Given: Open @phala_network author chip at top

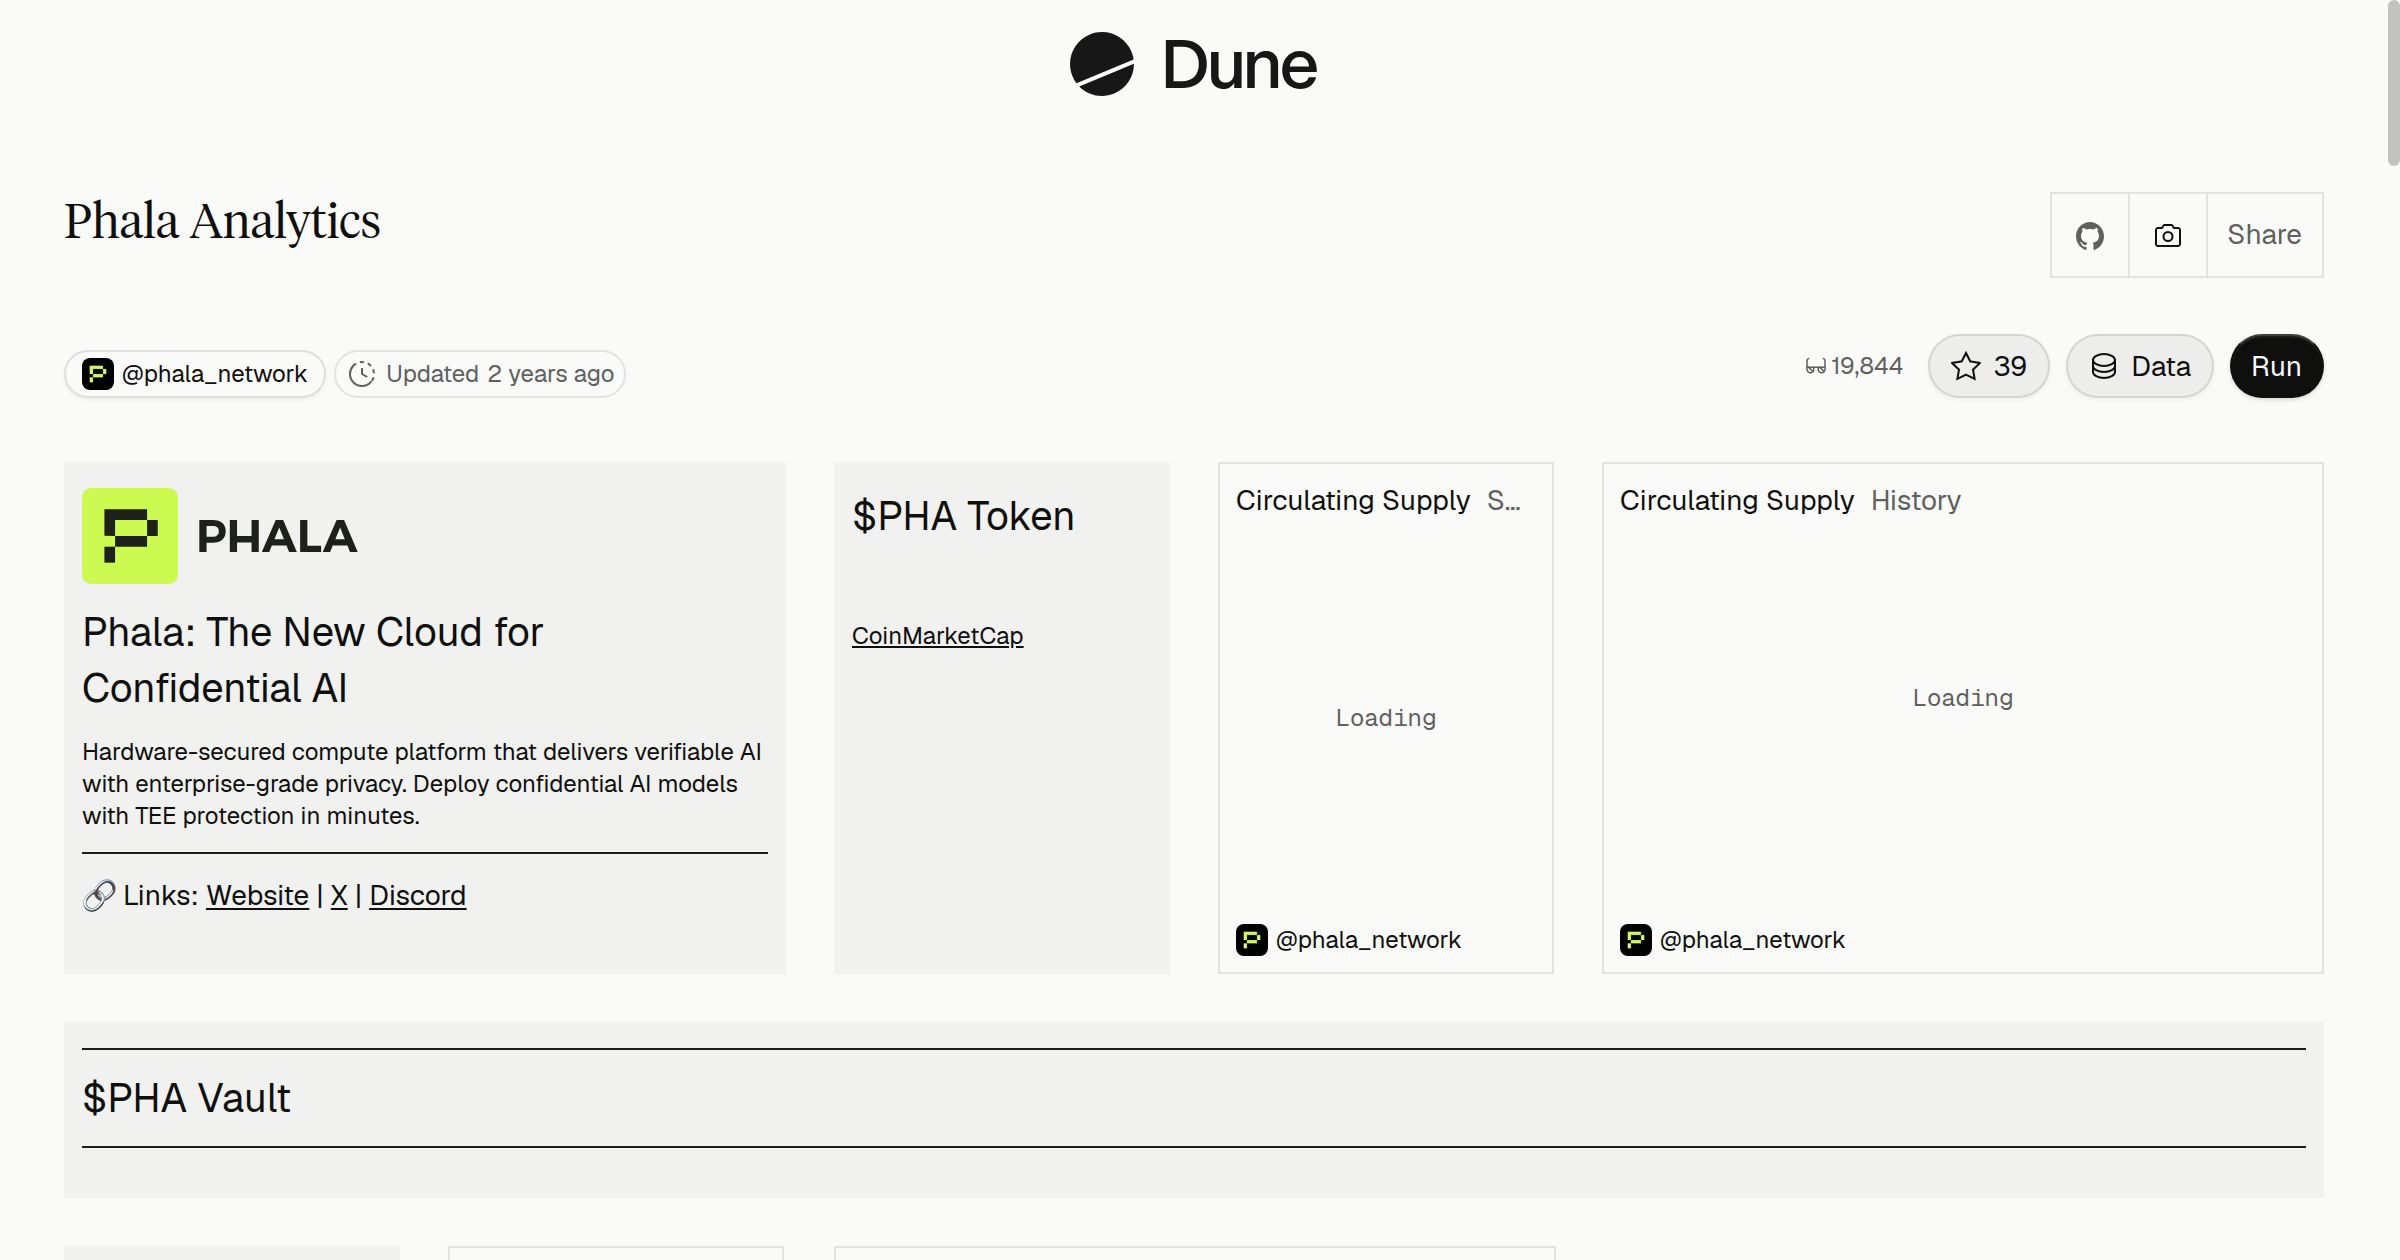Looking at the screenshot, I should click(x=195, y=374).
